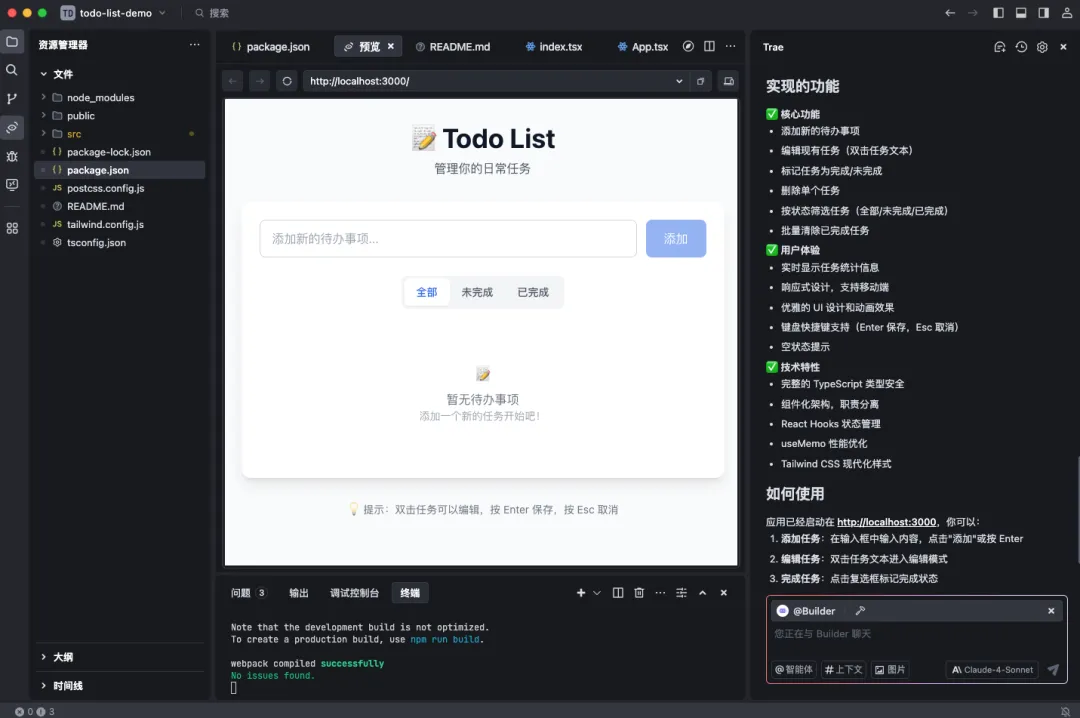The image size is (1080, 718).
Task: Open the Extensions grid icon in activity bar
Action: coord(12,228)
